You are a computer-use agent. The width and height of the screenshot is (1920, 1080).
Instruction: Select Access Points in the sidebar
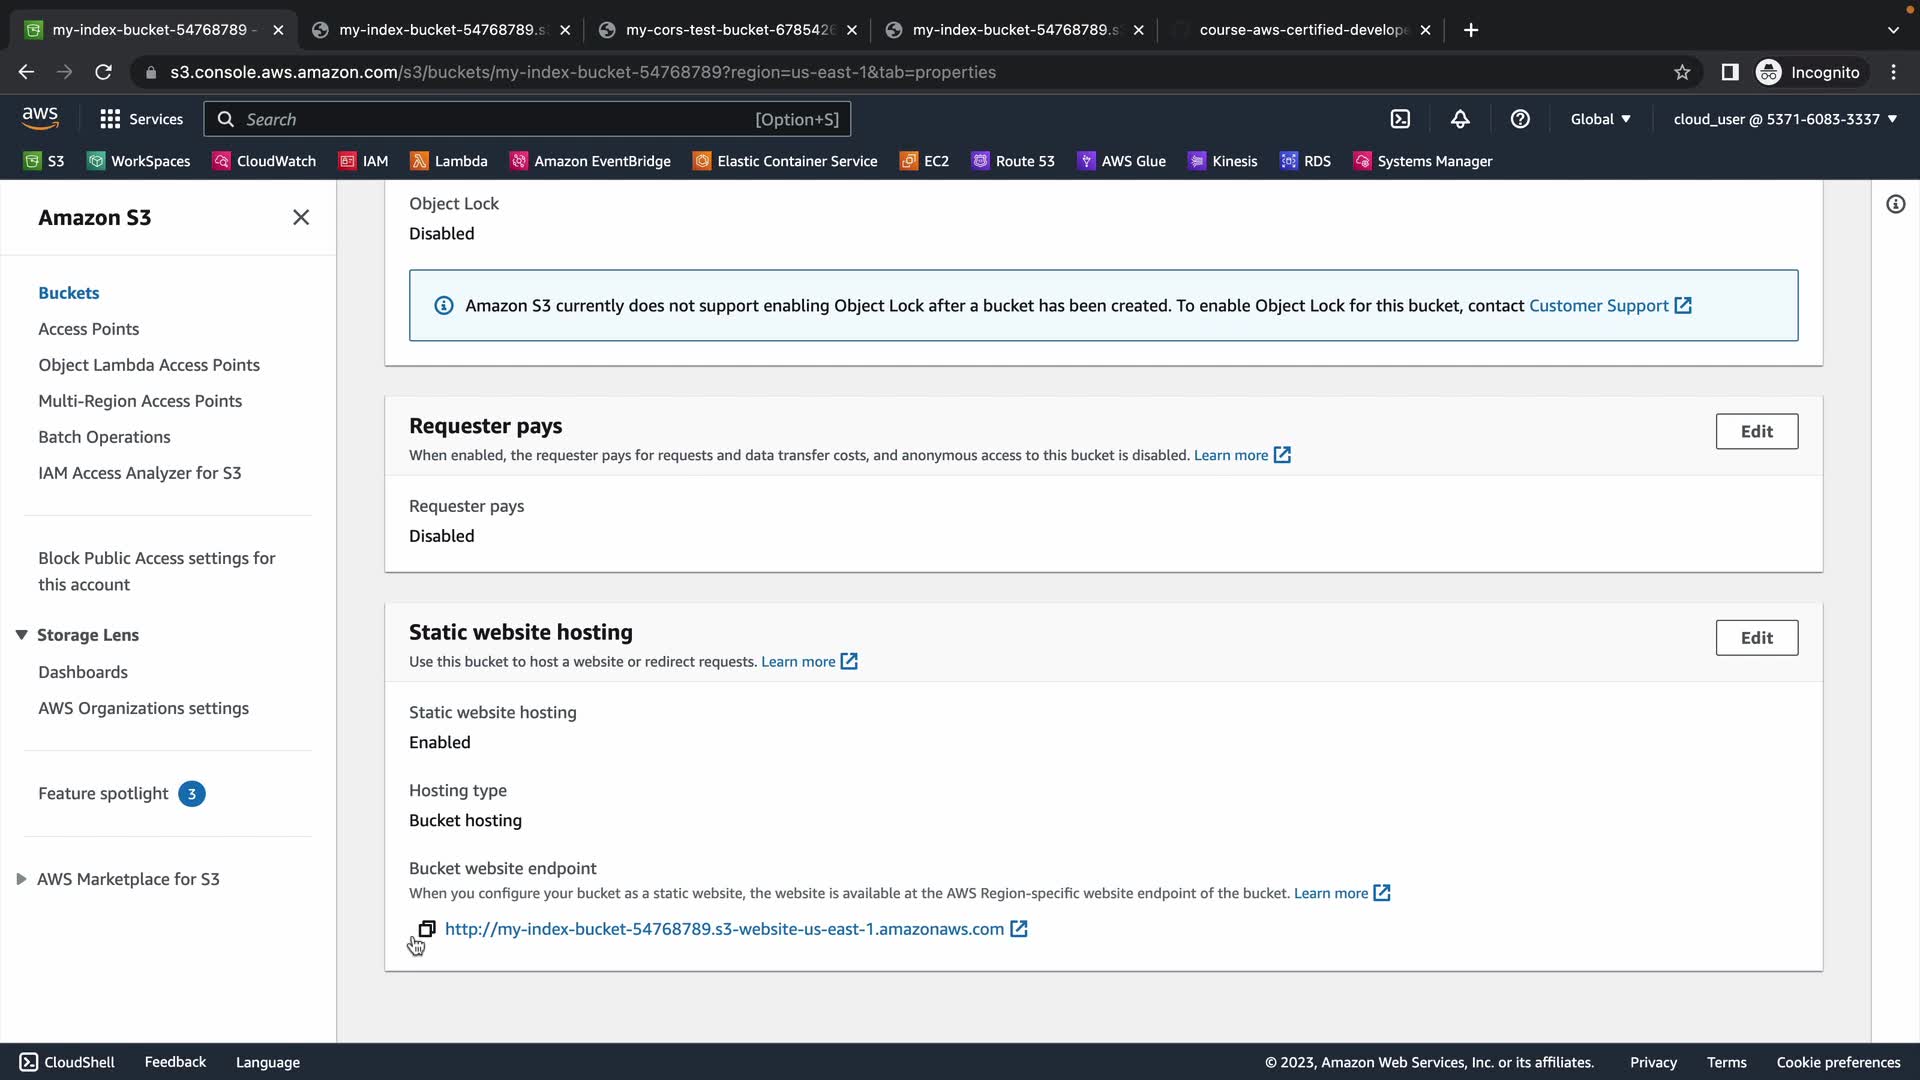88,329
